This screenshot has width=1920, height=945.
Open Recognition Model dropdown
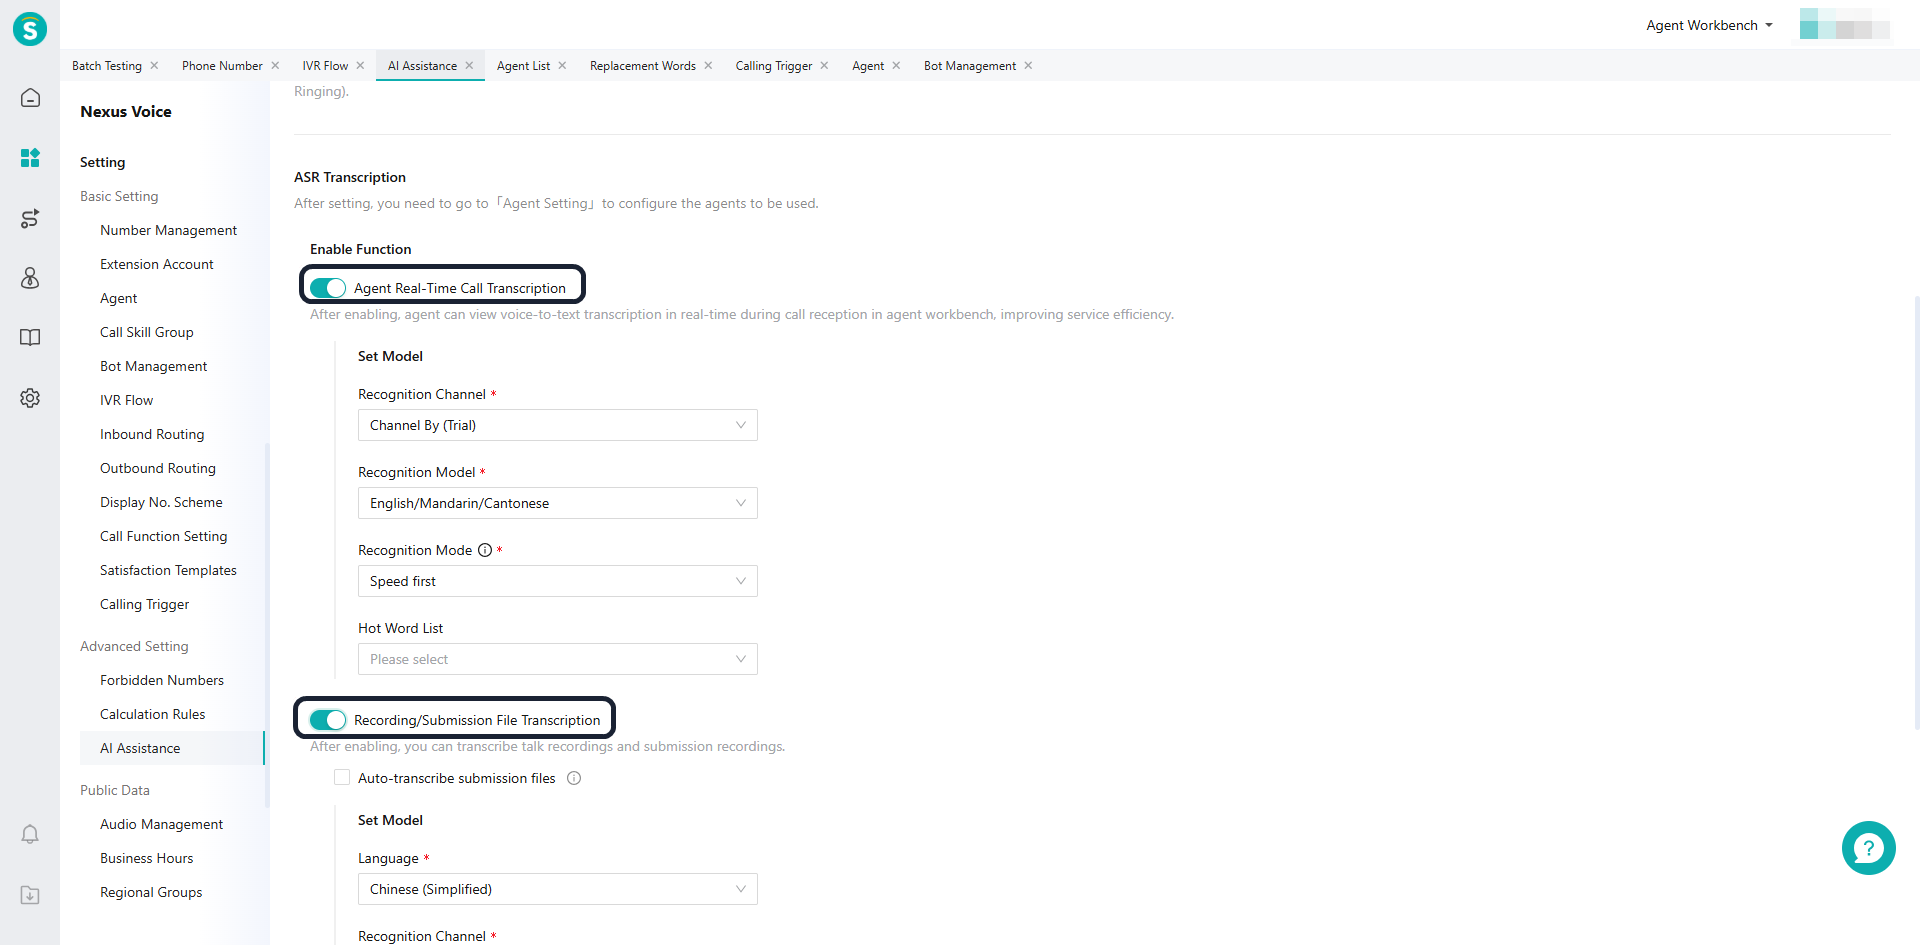557,503
